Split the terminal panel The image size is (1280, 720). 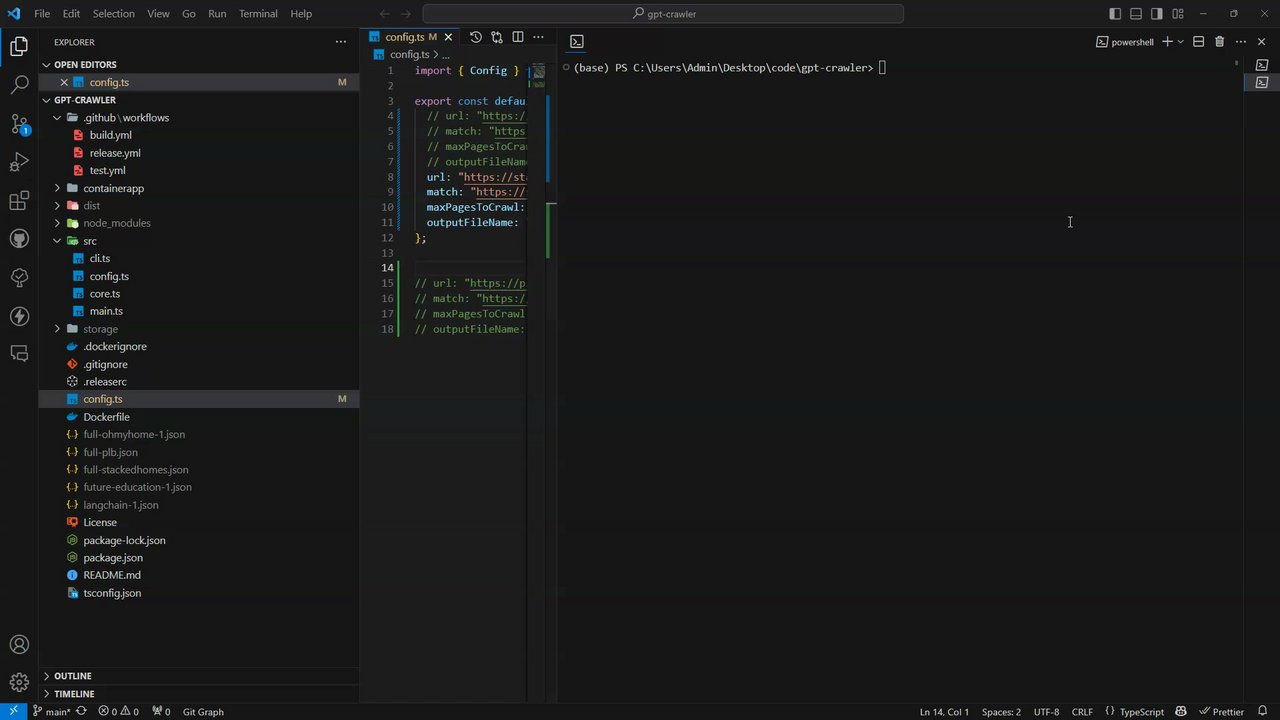point(1198,42)
